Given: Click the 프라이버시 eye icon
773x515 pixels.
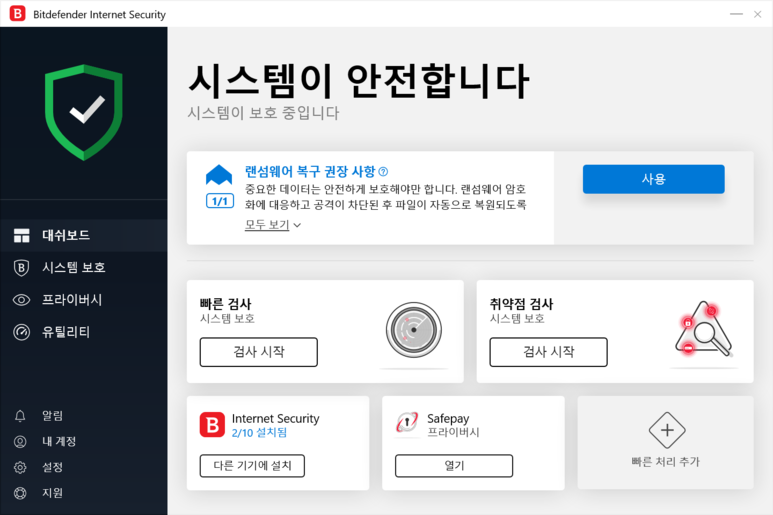Looking at the screenshot, I should coord(21,300).
